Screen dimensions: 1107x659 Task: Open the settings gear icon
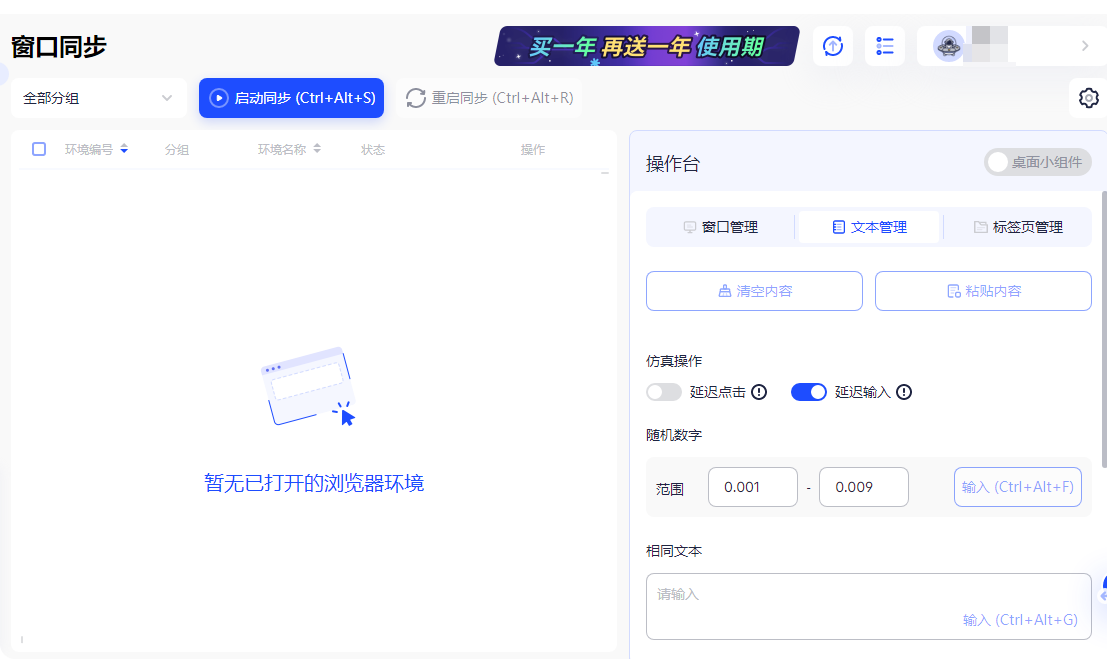[x=1088, y=98]
